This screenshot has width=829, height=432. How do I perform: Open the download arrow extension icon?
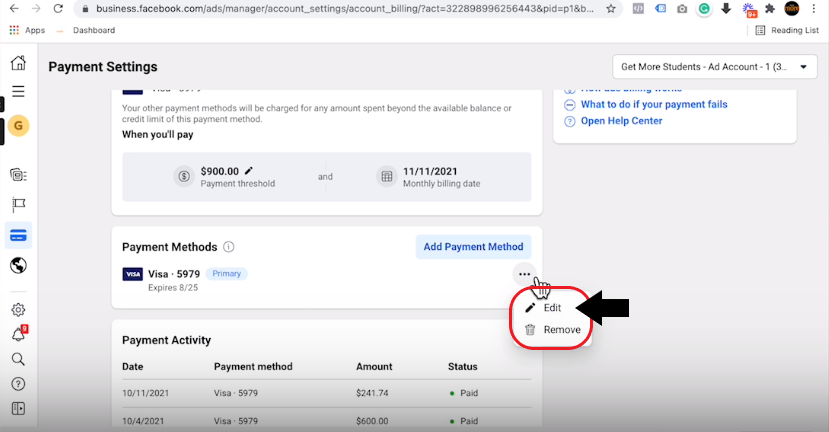click(x=726, y=8)
